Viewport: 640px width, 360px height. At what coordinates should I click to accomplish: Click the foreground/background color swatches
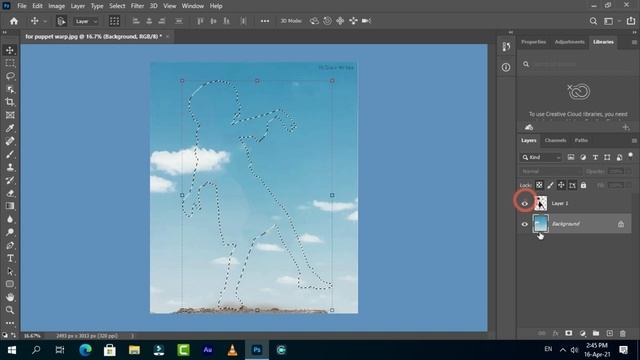5,335
